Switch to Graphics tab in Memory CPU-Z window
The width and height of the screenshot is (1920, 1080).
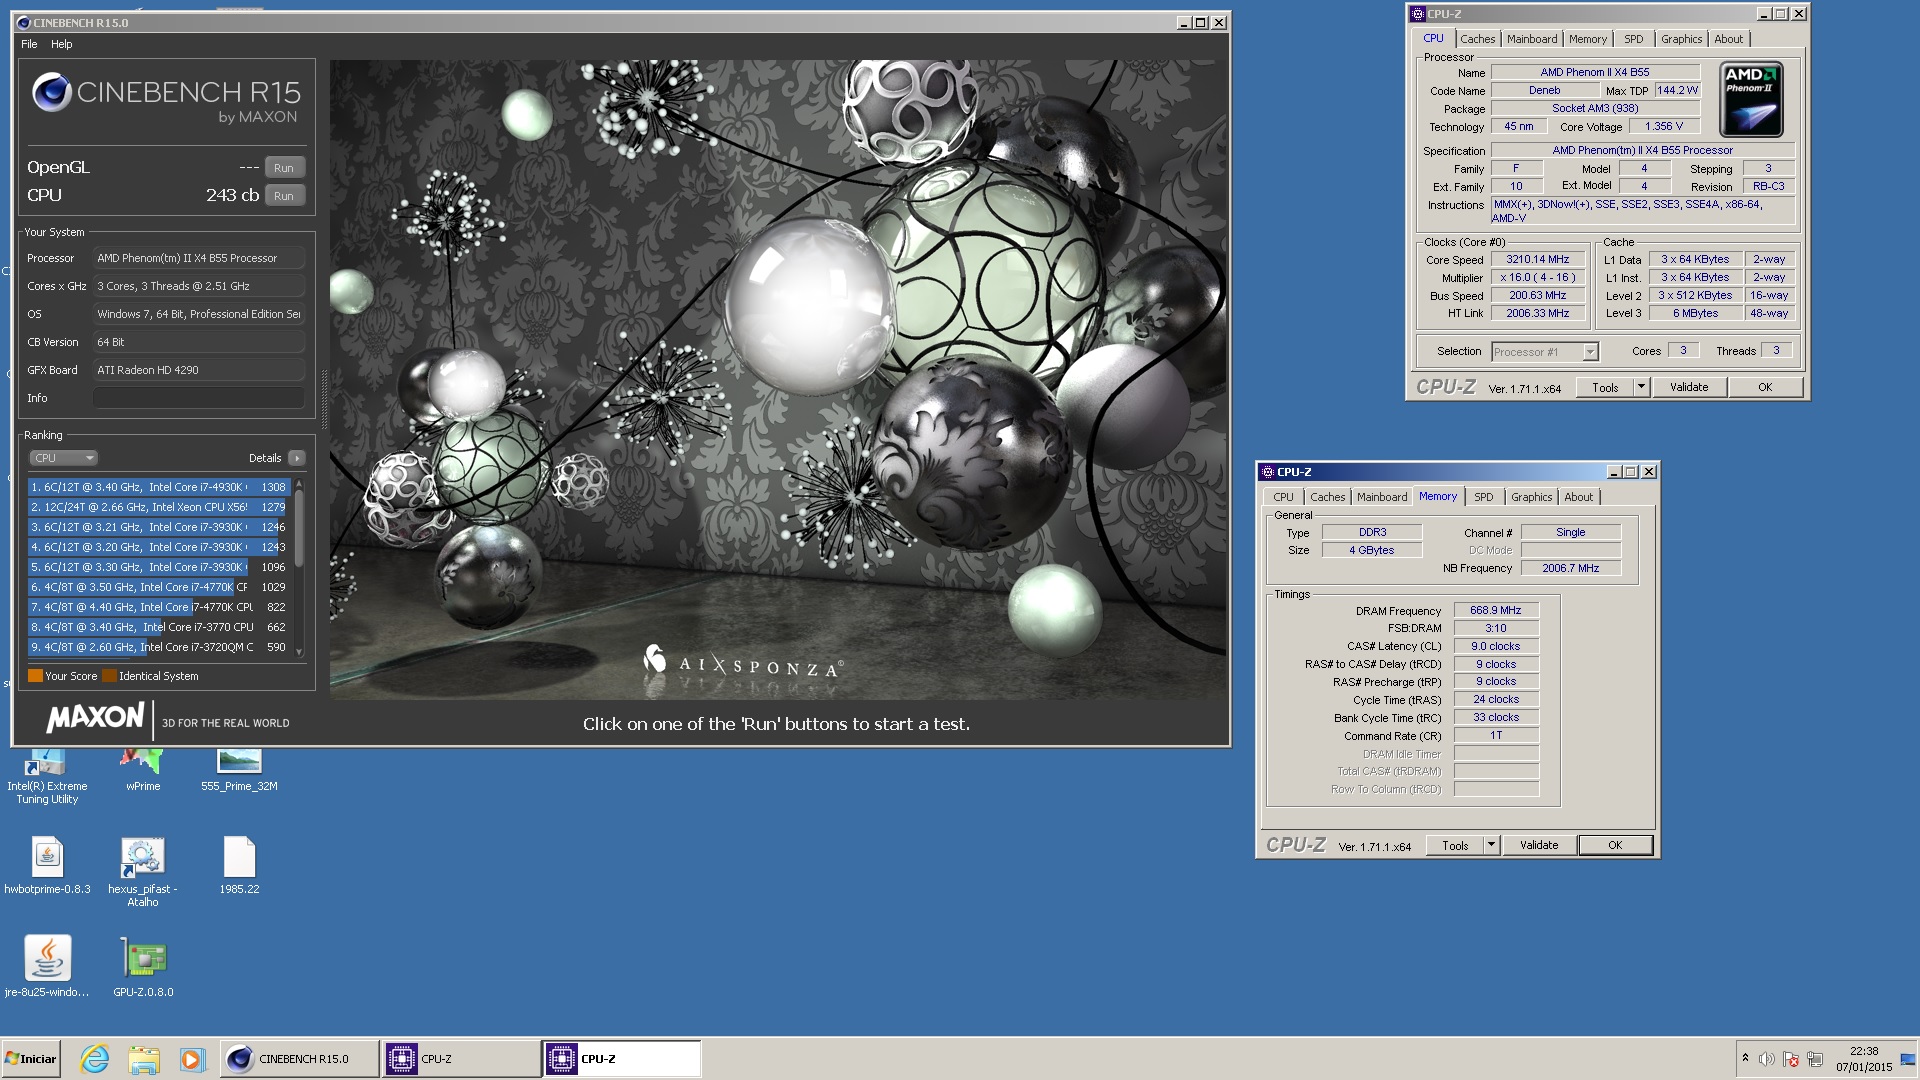pos(1531,497)
